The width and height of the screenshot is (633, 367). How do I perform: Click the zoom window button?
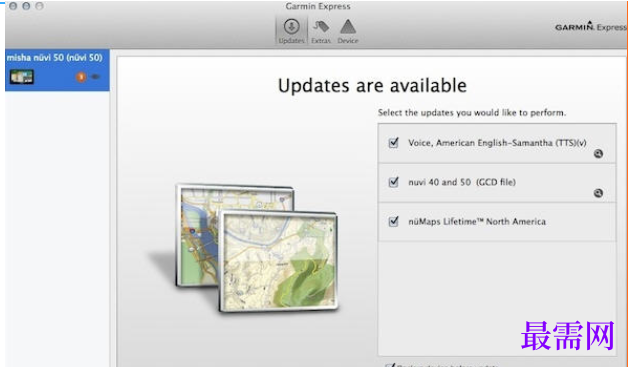[x=40, y=6]
